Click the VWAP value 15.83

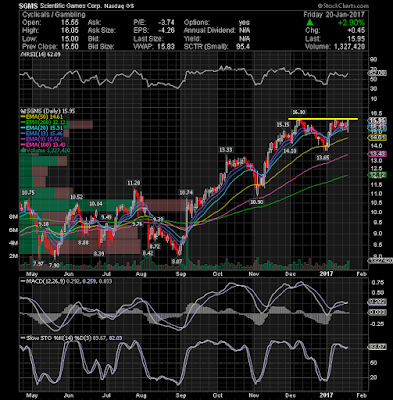166,46
